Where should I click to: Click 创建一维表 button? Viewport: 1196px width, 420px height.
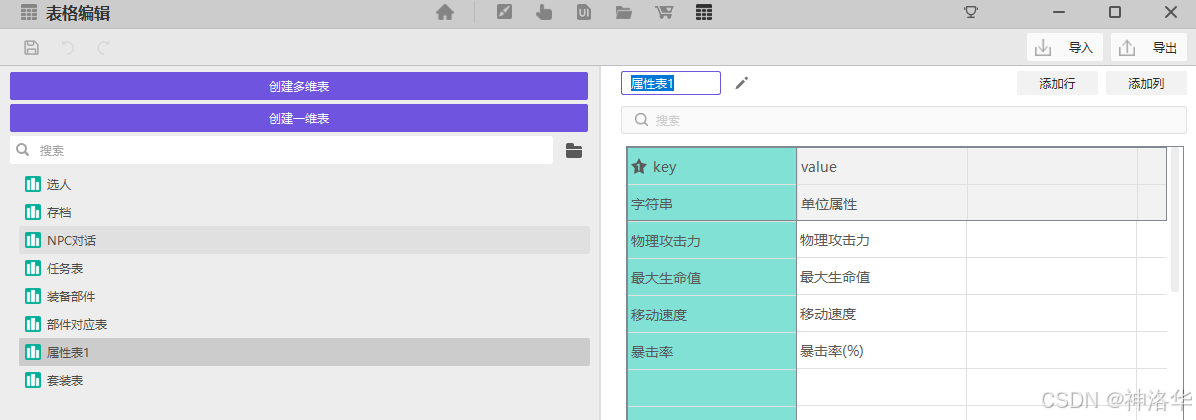[299, 118]
